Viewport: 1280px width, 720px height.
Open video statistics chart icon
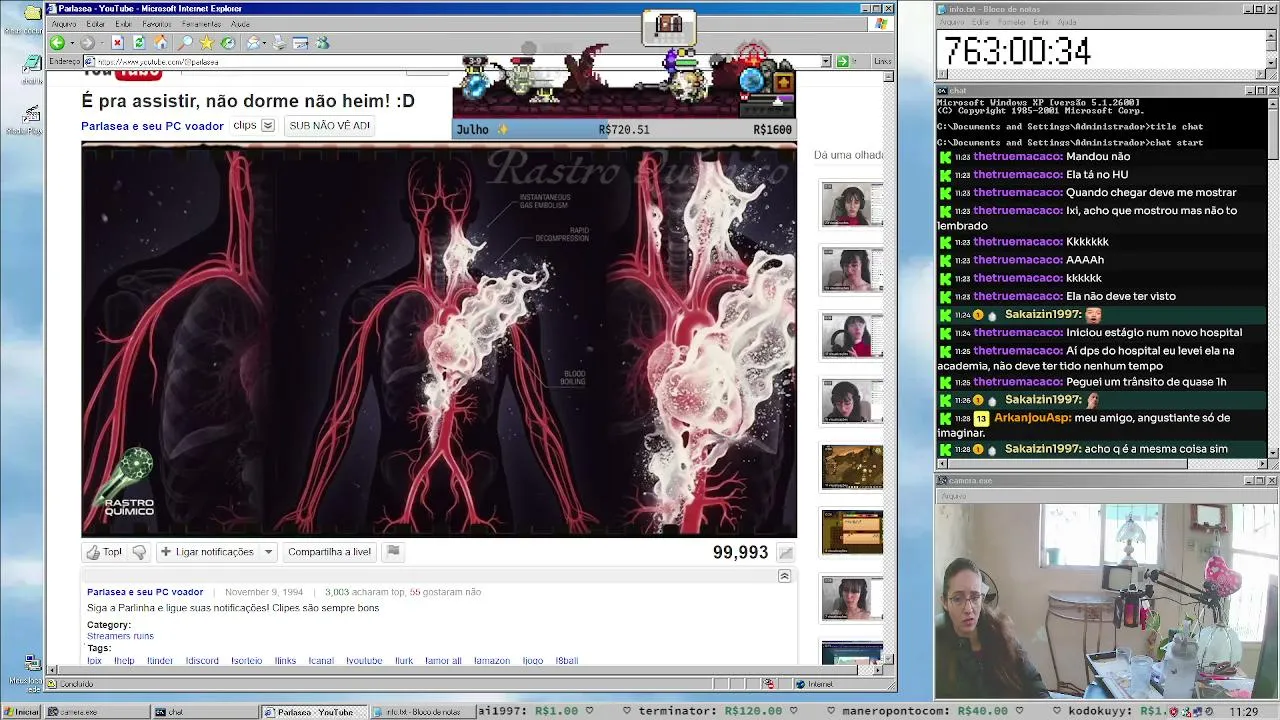click(786, 553)
